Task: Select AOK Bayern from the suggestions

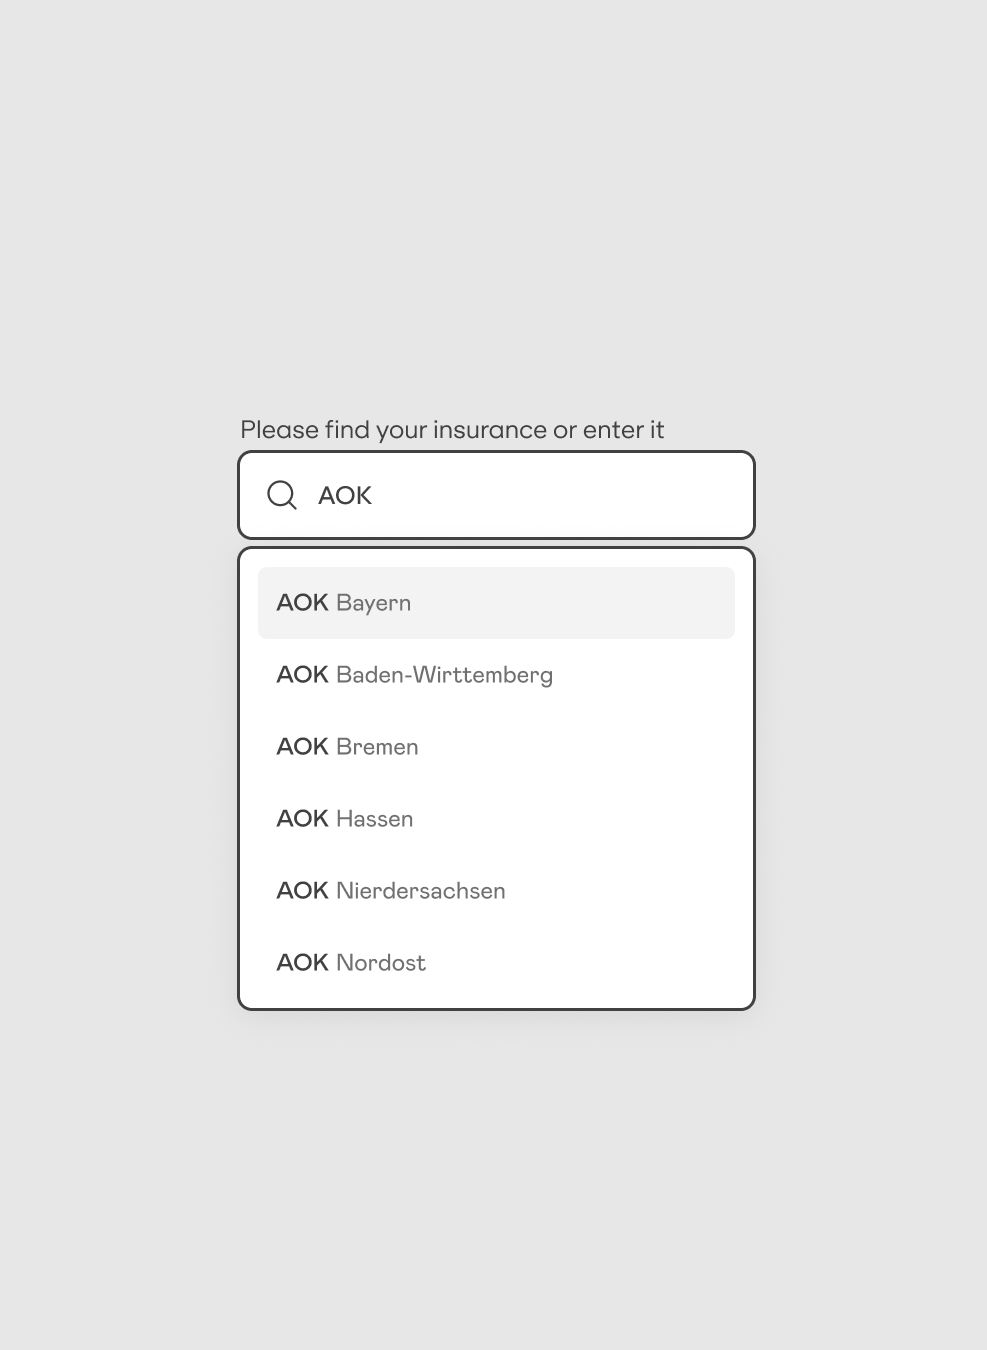Action: click(x=496, y=603)
